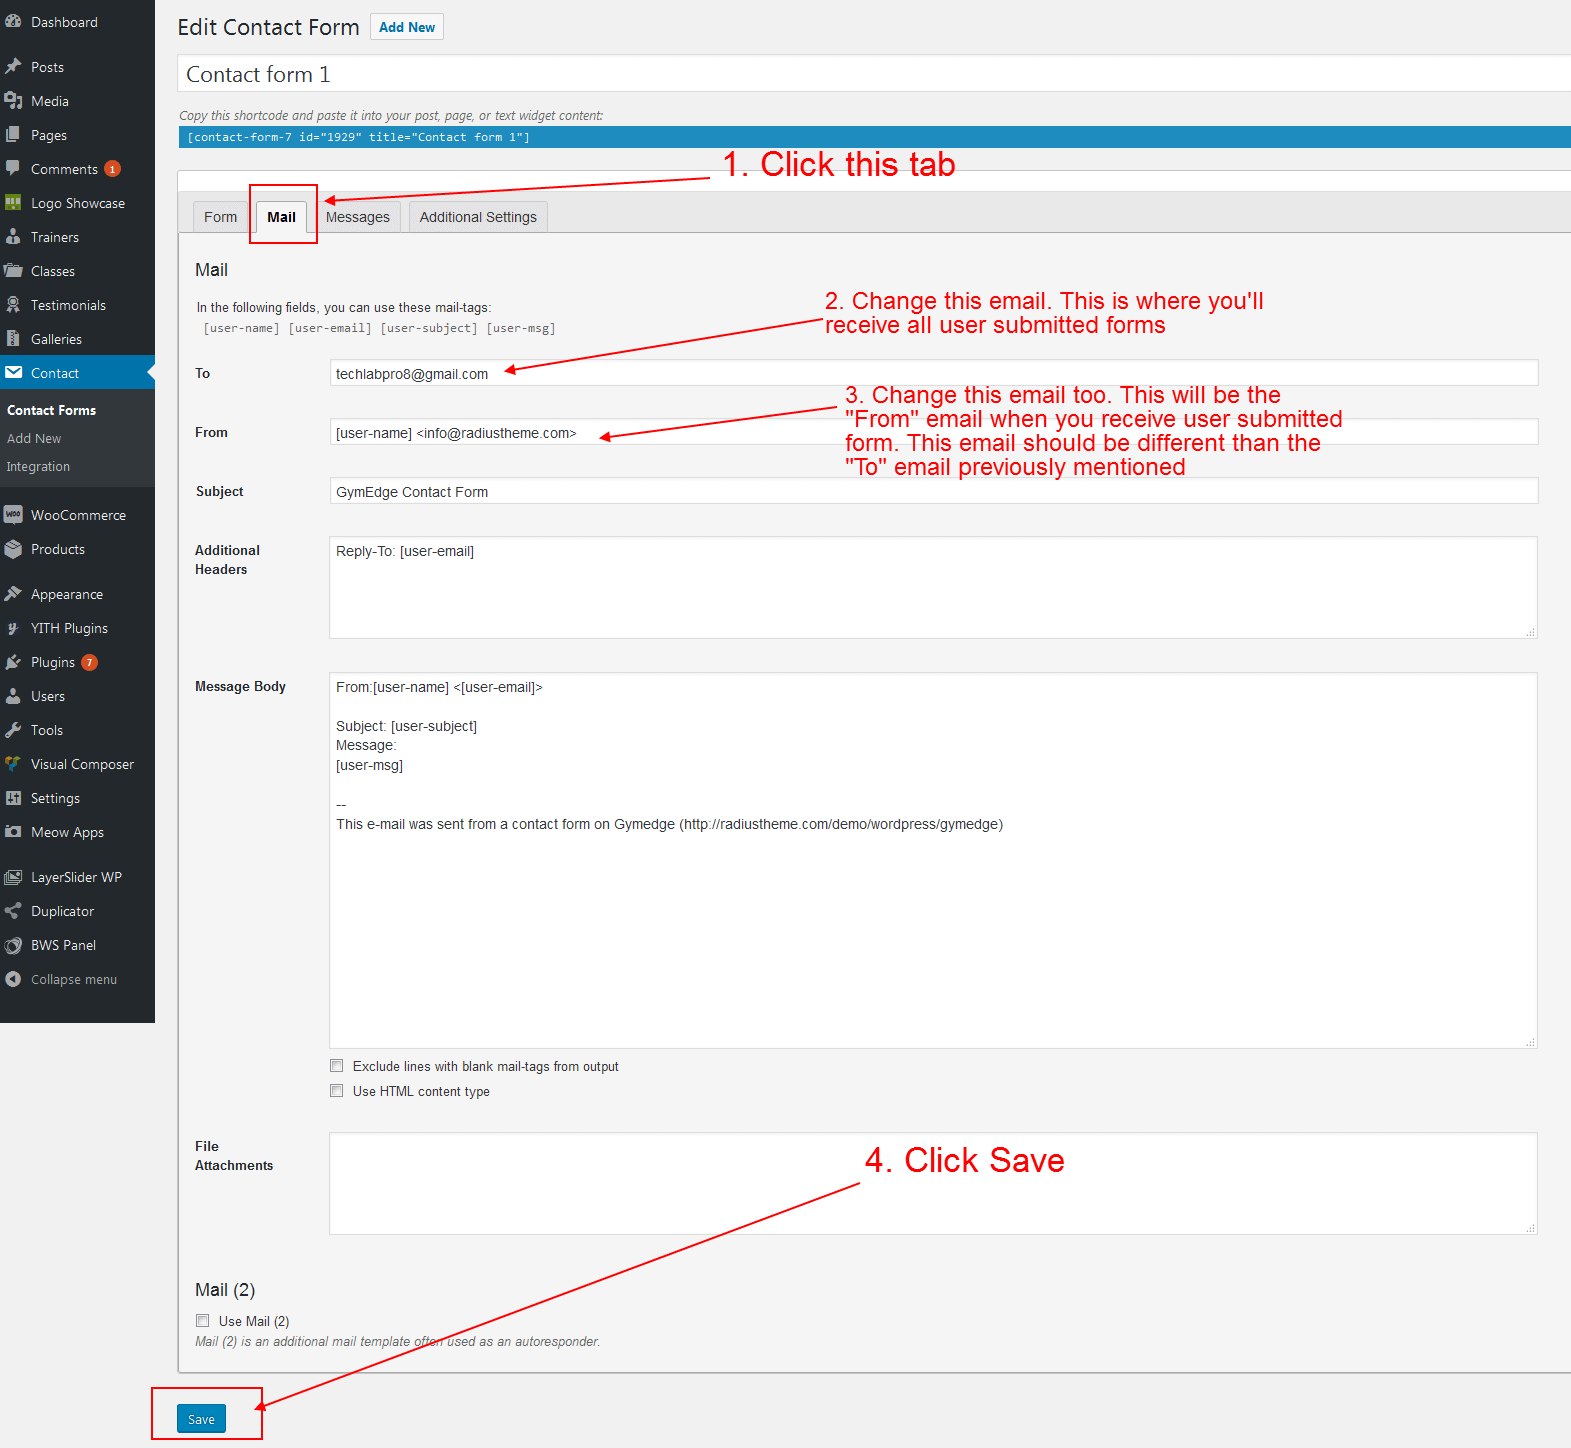The width and height of the screenshot is (1571, 1448).
Task: Click the Posts pushpin icon
Action: [x=13, y=67]
